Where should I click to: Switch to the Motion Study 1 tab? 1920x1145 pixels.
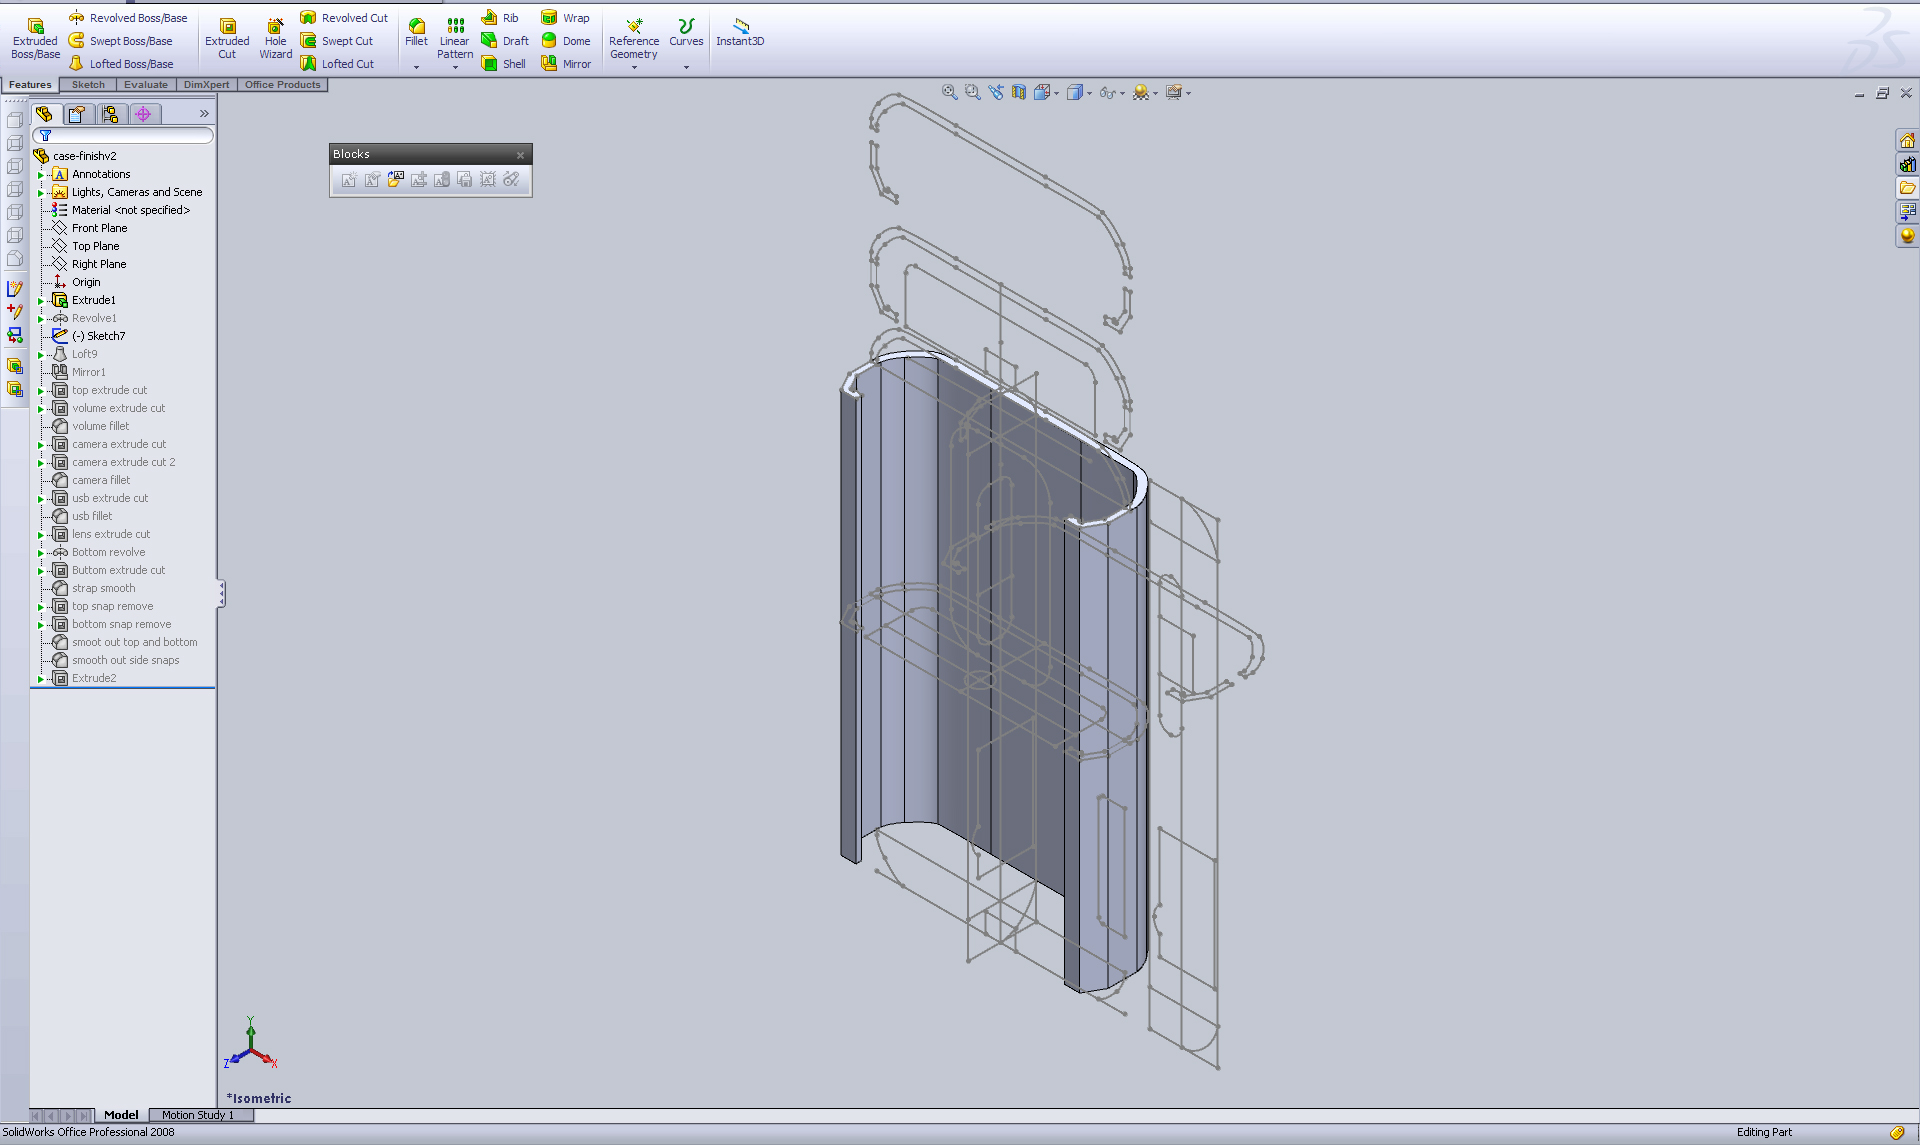[199, 1114]
